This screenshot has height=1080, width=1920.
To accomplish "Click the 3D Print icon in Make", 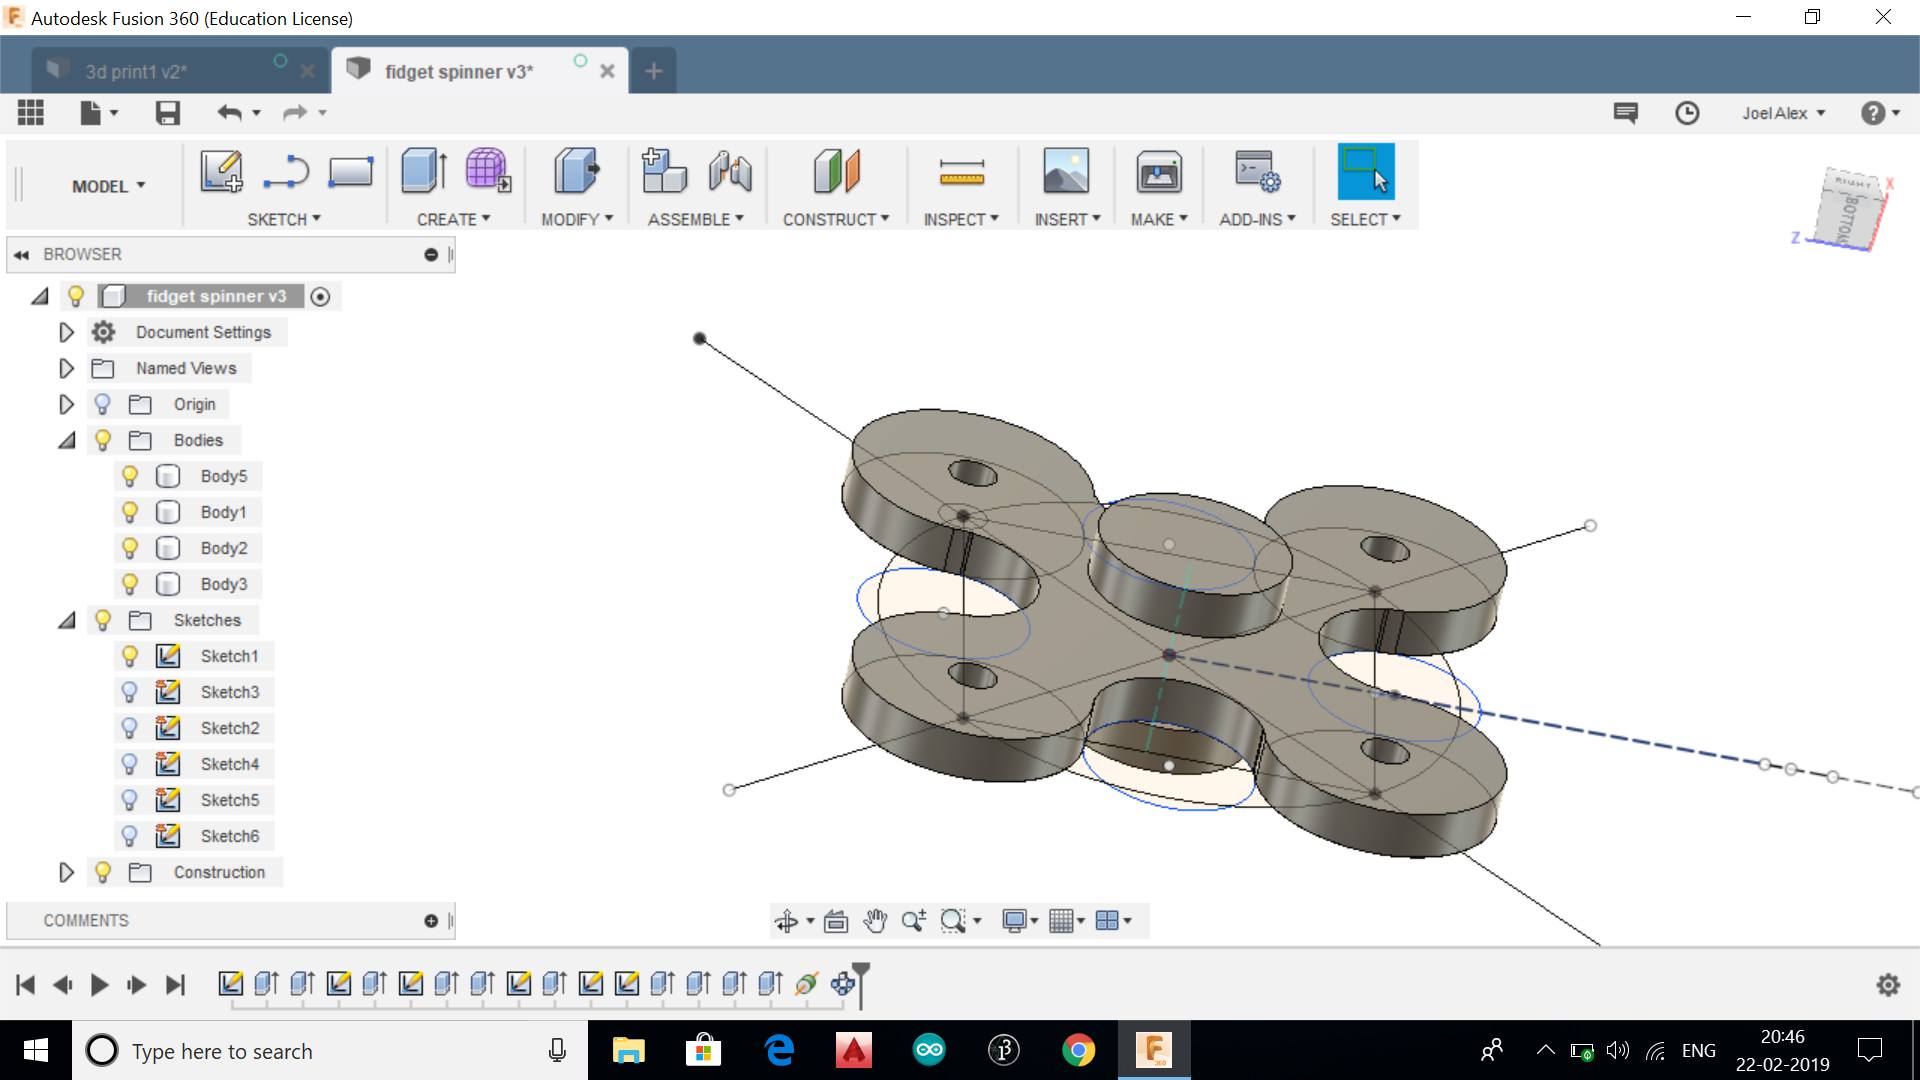I will click(x=1159, y=173).
